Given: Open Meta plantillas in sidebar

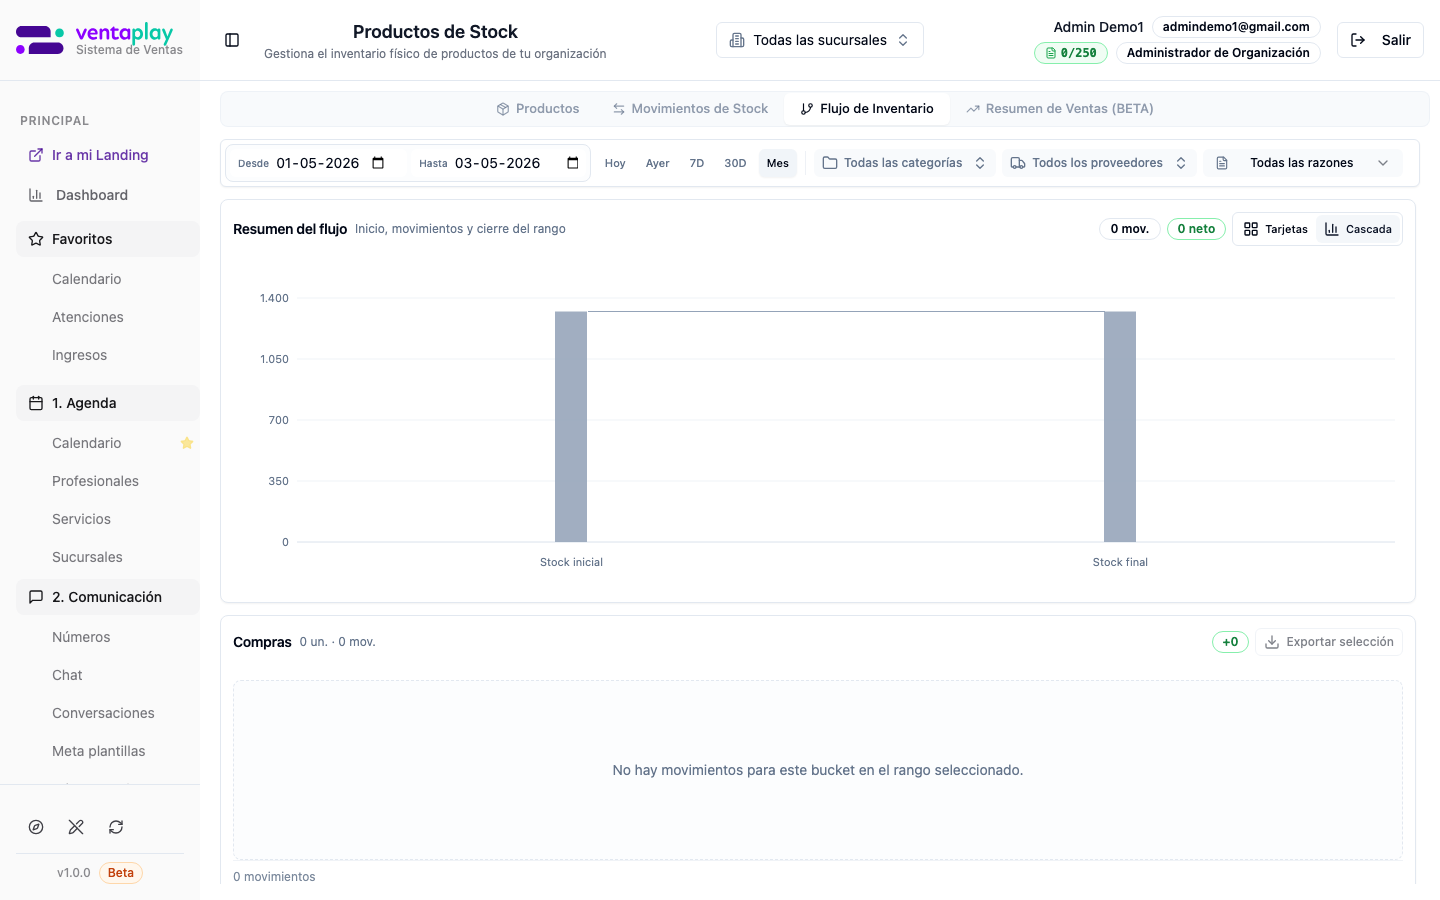Looking at the screenshot, I should click(x=99, y=751).
